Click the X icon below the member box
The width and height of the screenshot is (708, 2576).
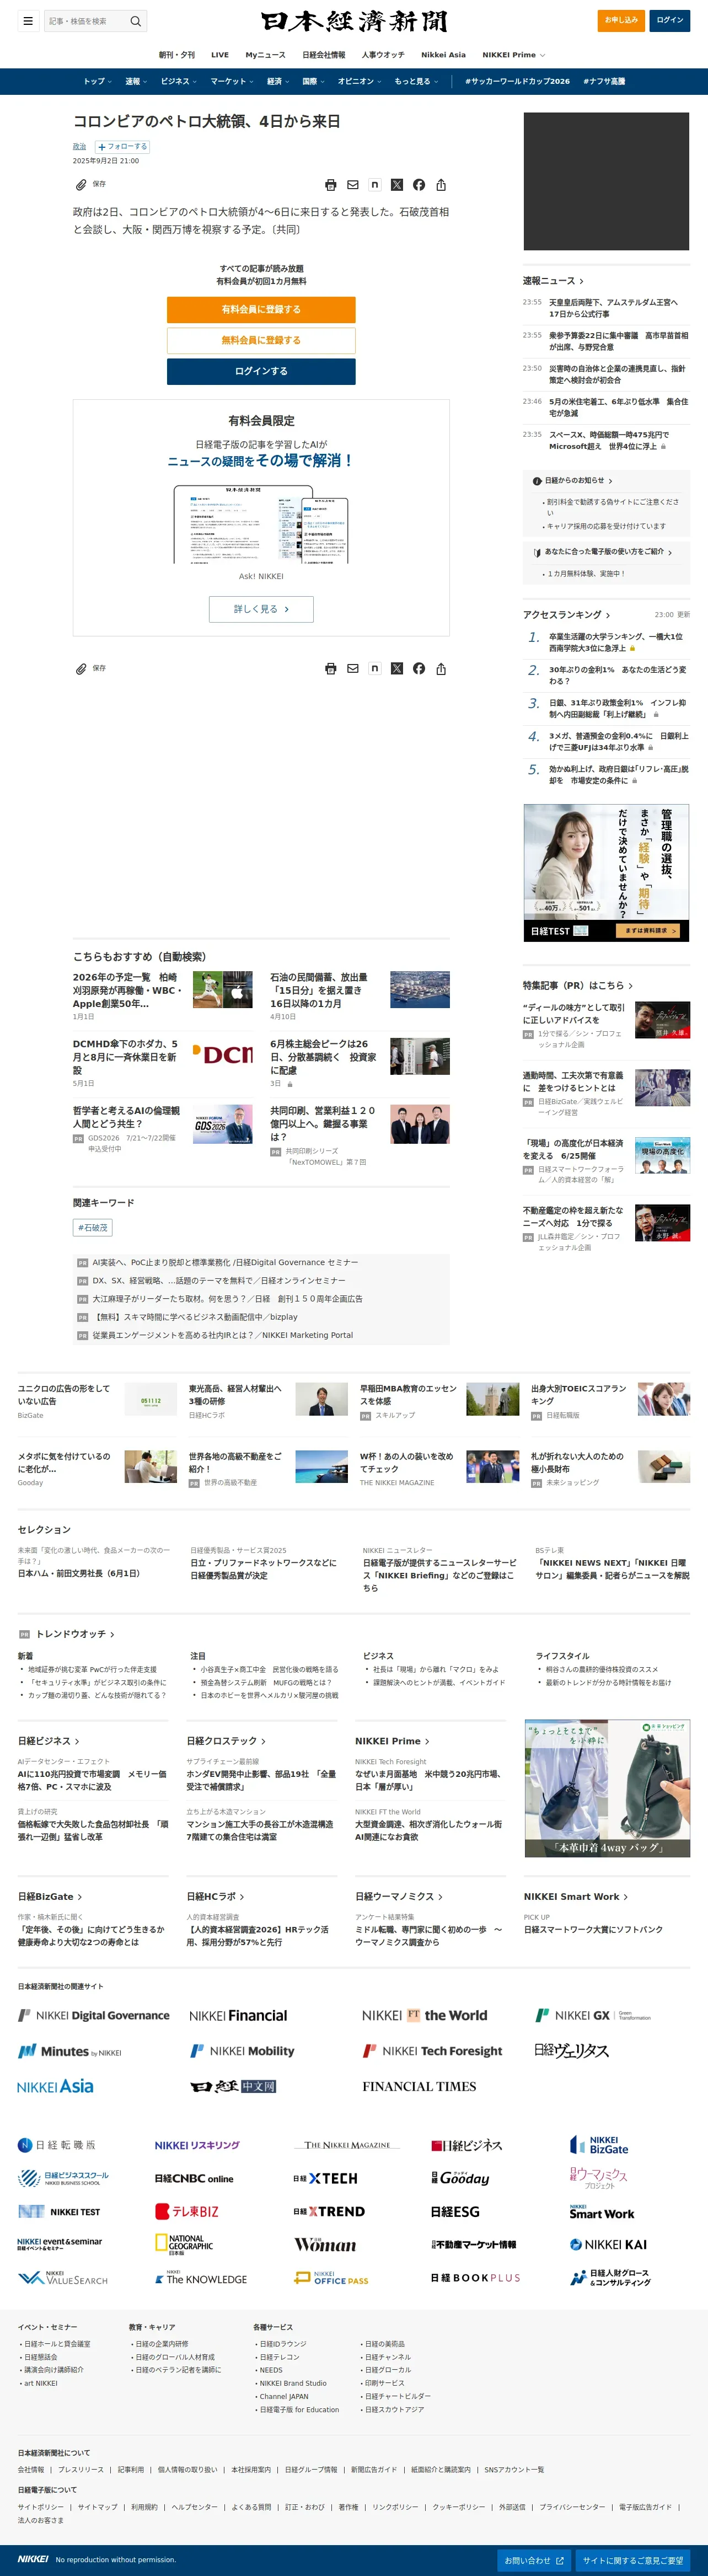click(397, 668)
